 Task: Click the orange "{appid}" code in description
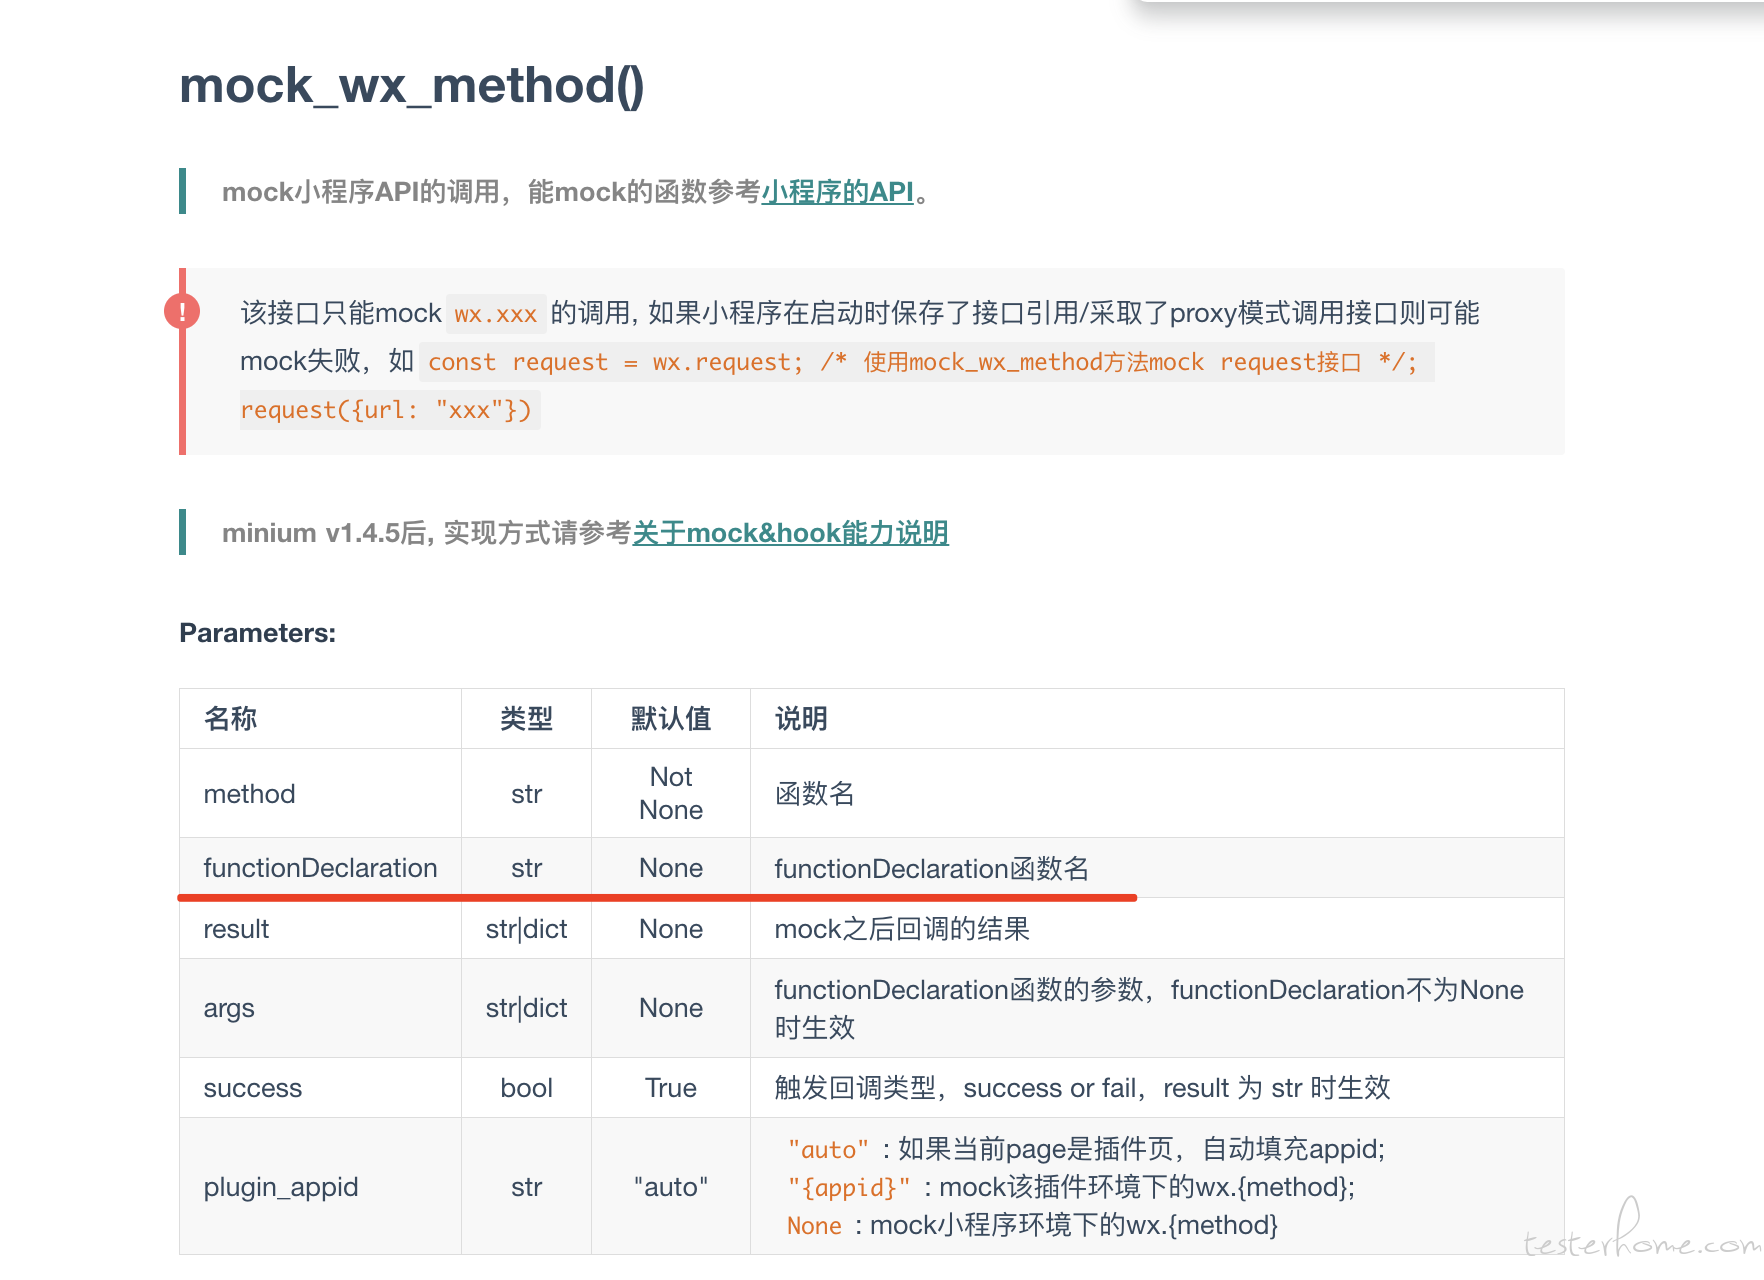[x=849, y=1187]
